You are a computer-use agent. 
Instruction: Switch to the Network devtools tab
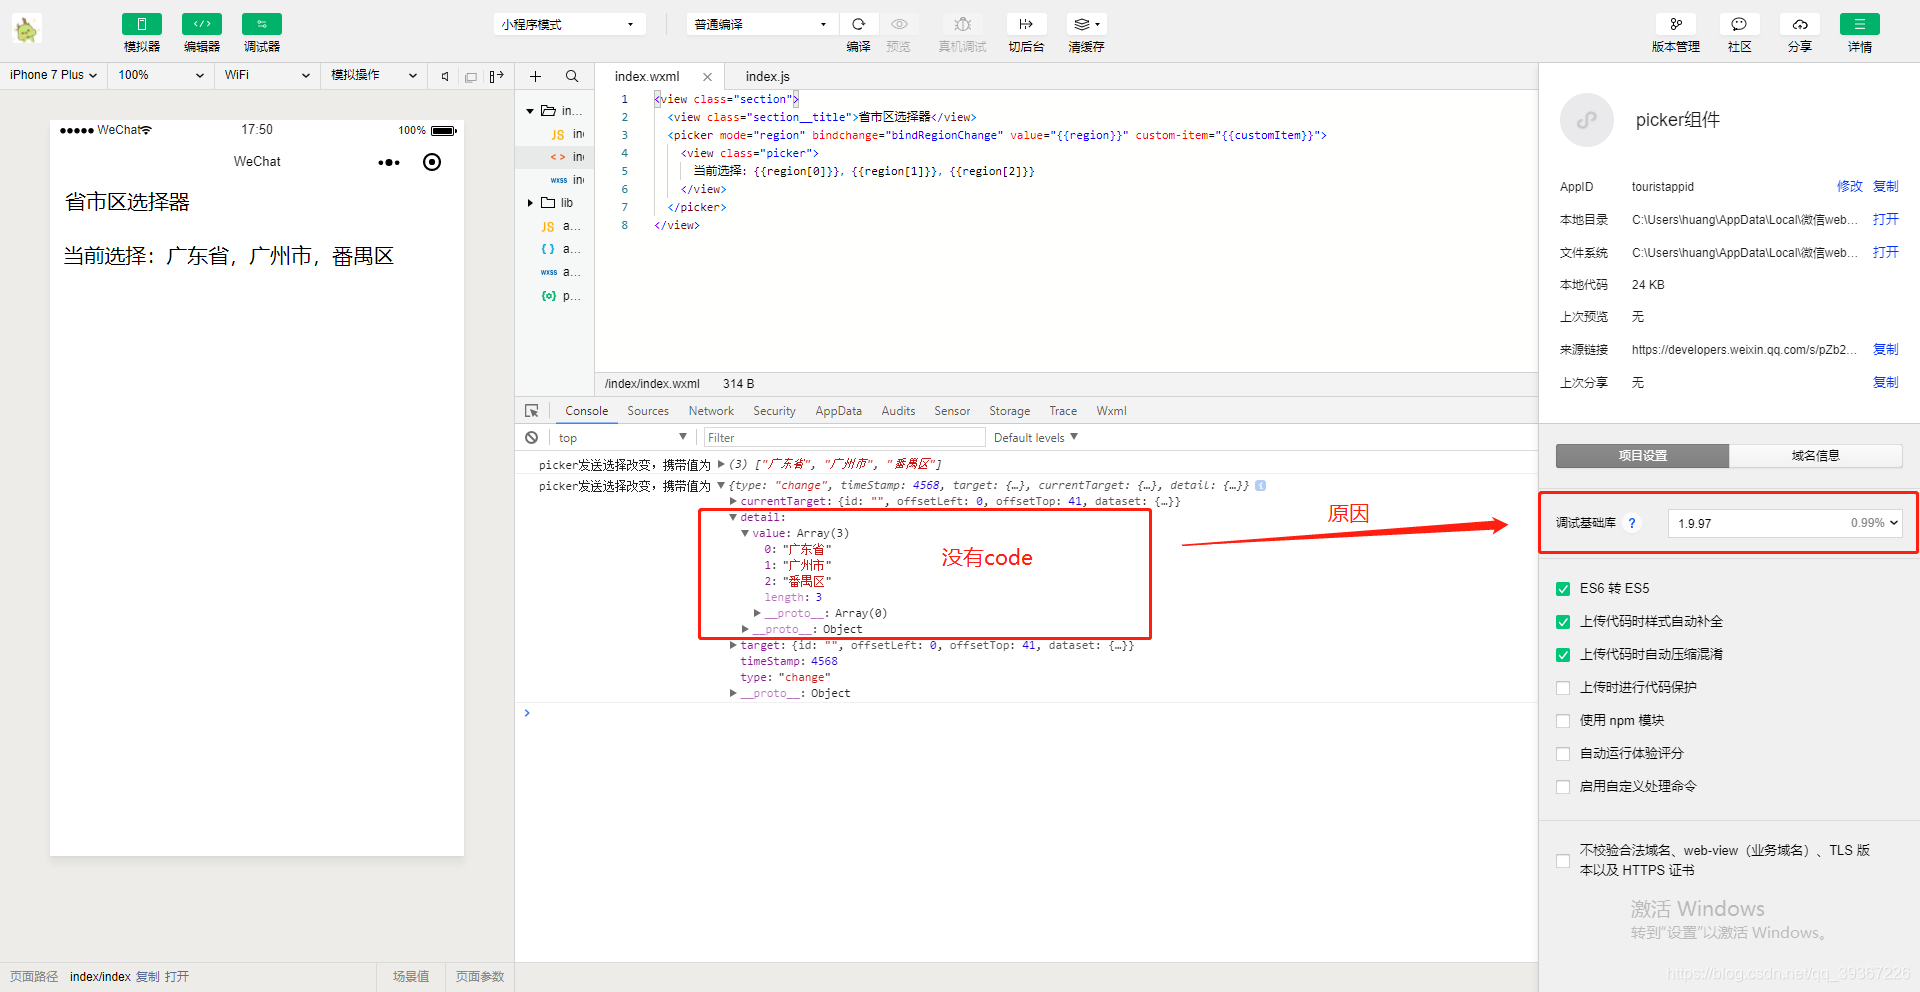point(711,411)
